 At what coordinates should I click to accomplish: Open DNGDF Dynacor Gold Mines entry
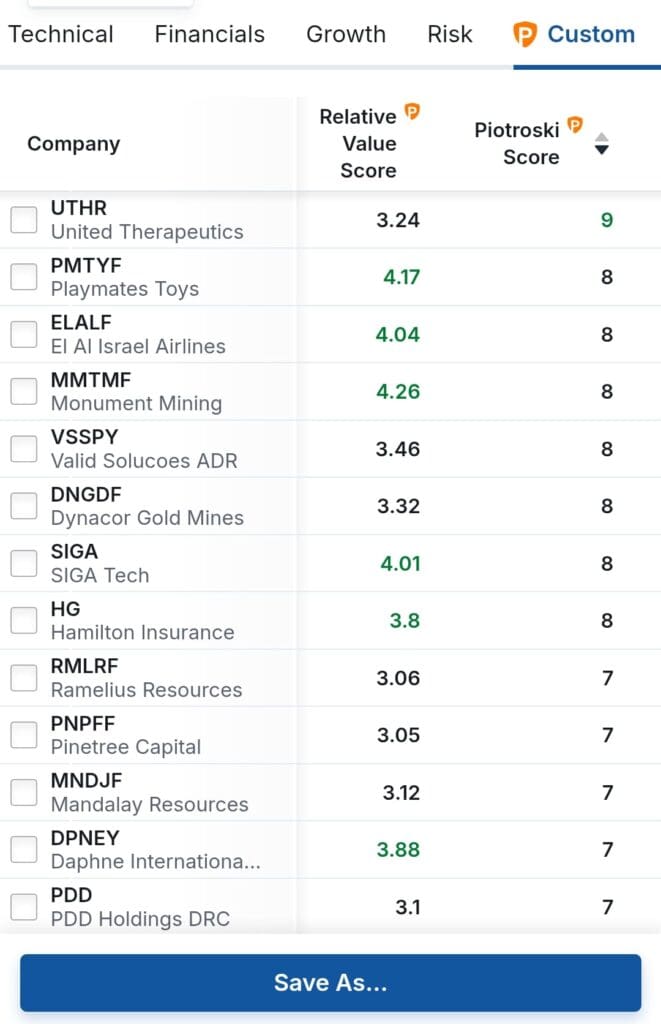point(147,506)
